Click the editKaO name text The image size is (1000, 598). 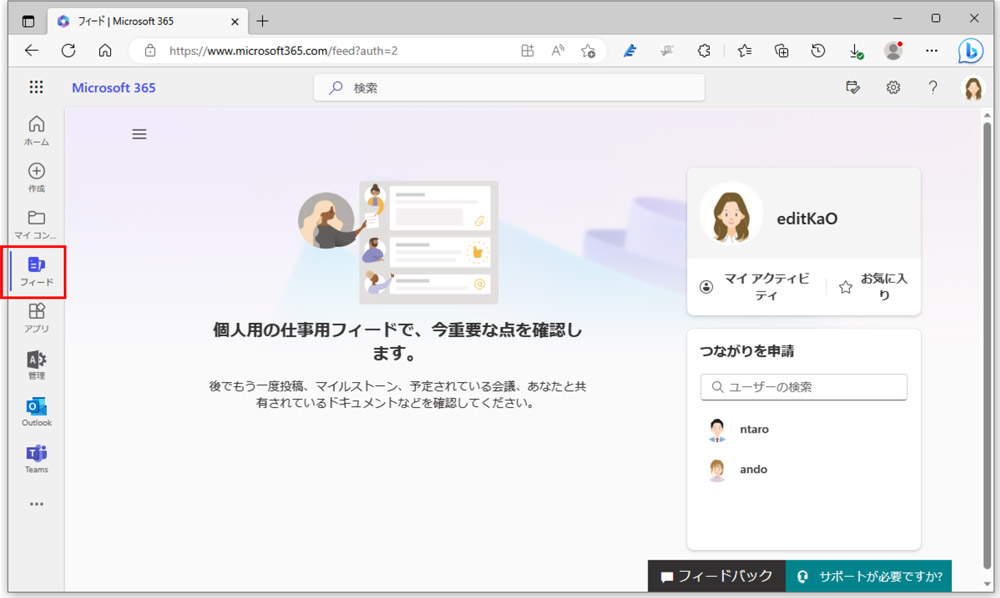807,219
